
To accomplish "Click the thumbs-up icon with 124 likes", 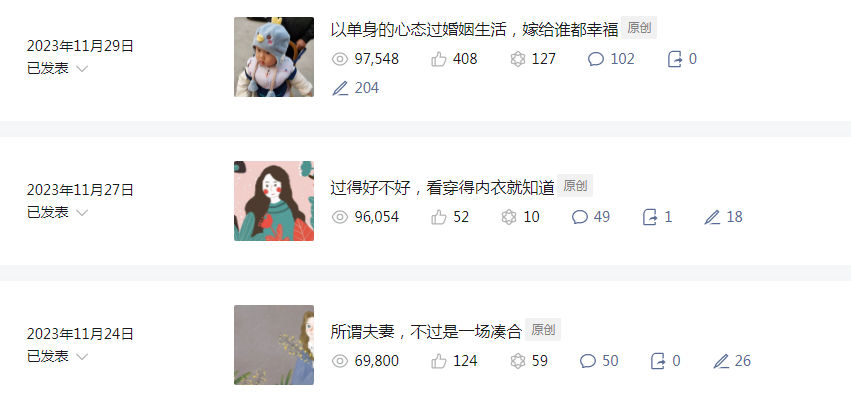I will pos(439,361).
